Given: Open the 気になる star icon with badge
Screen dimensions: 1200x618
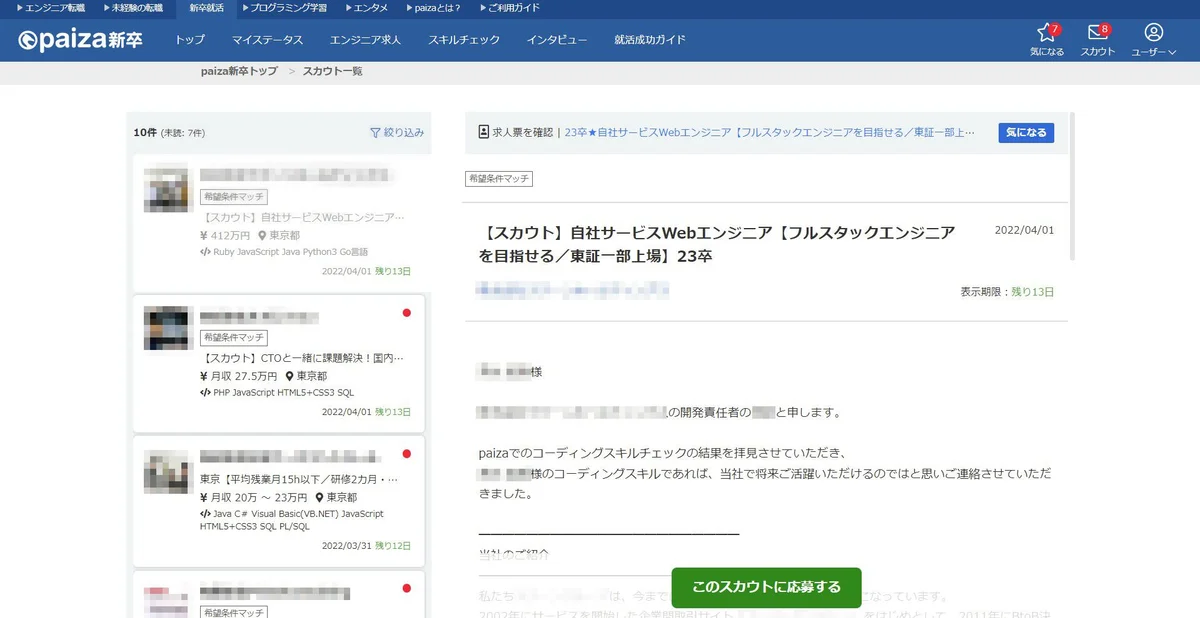Looking at the screenshot, I should tap(1047, 39).
